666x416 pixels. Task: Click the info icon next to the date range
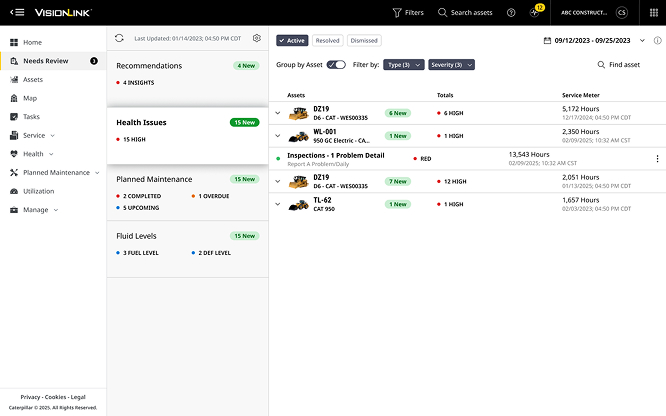point(658,41)
